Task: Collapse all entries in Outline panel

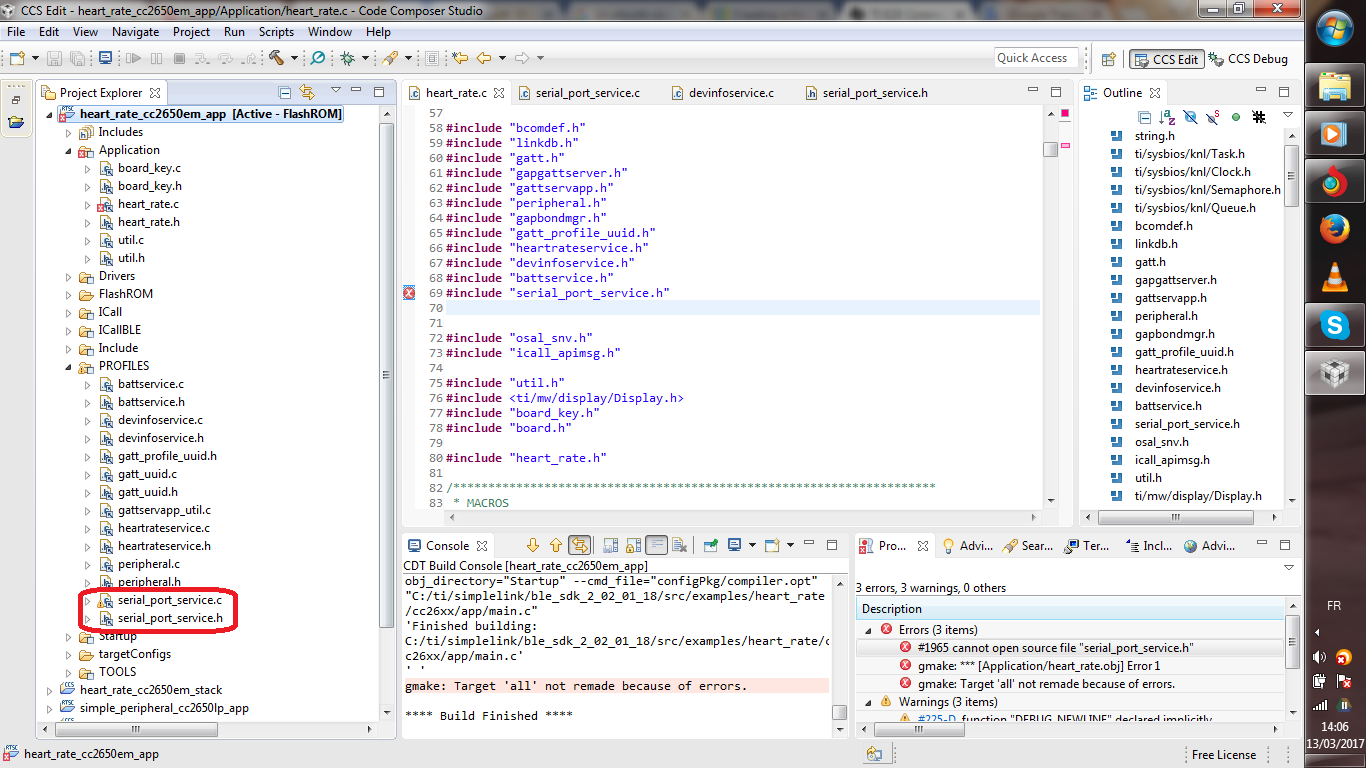Action: (x=1145, y=117)
